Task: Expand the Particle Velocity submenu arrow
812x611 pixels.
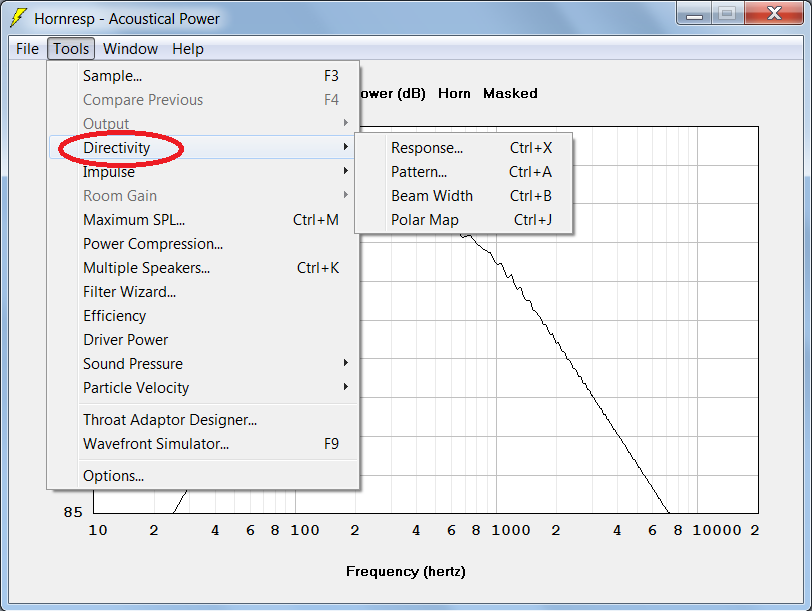Action: tap(345, 387)
